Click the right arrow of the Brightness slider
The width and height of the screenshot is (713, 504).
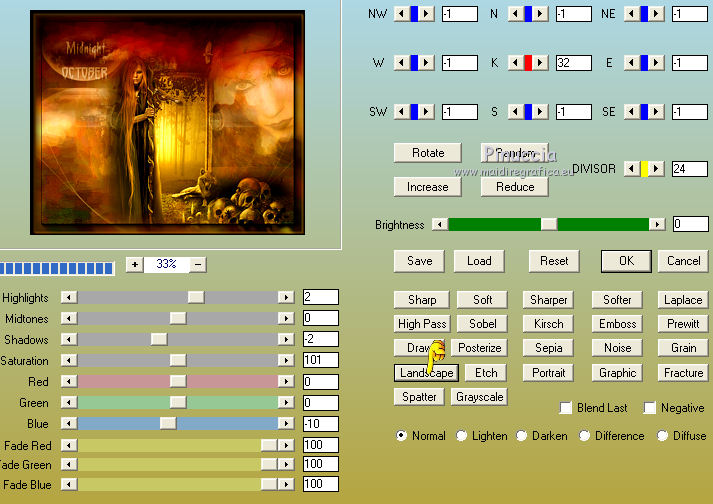[656, 225]
